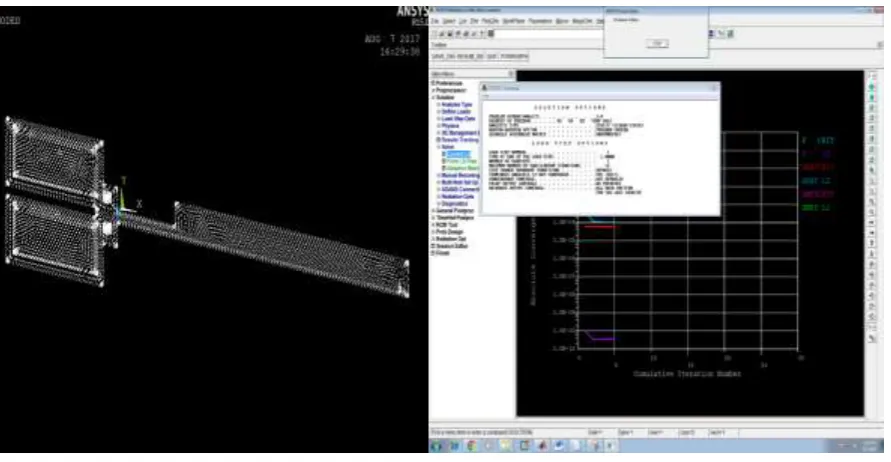Open Google Chrome from the taskbar
This screenshot has height=462, width=891.
(x=472, y=446)
